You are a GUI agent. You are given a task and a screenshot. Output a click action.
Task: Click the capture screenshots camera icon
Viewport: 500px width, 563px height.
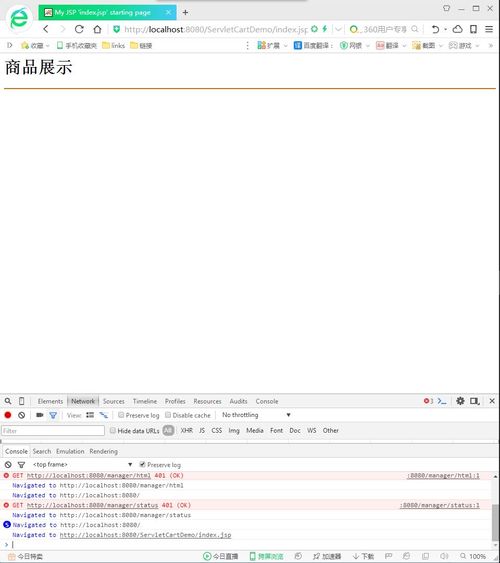39,415
